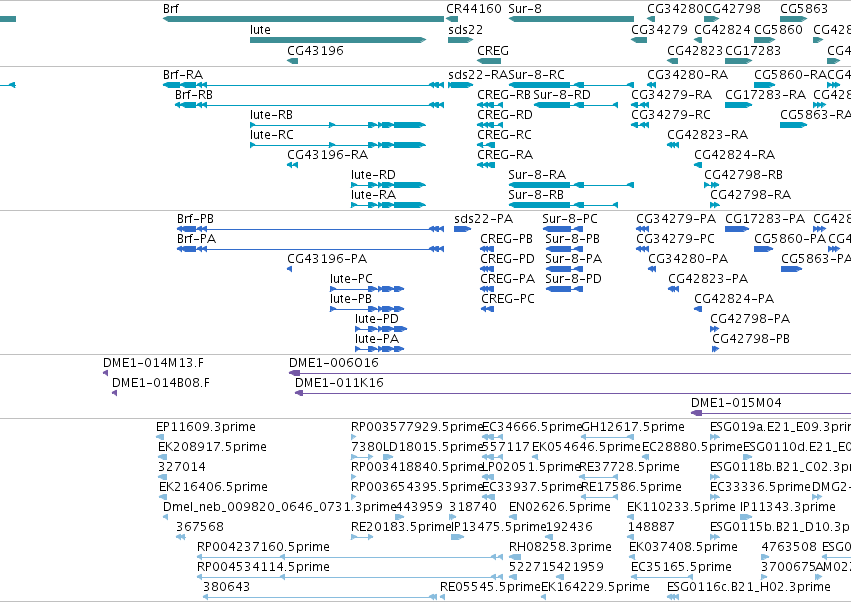This screenshot has width=851, height=602.
Task: Select the Sur-8-RC transcript label
Action: [x=537, y=74]
